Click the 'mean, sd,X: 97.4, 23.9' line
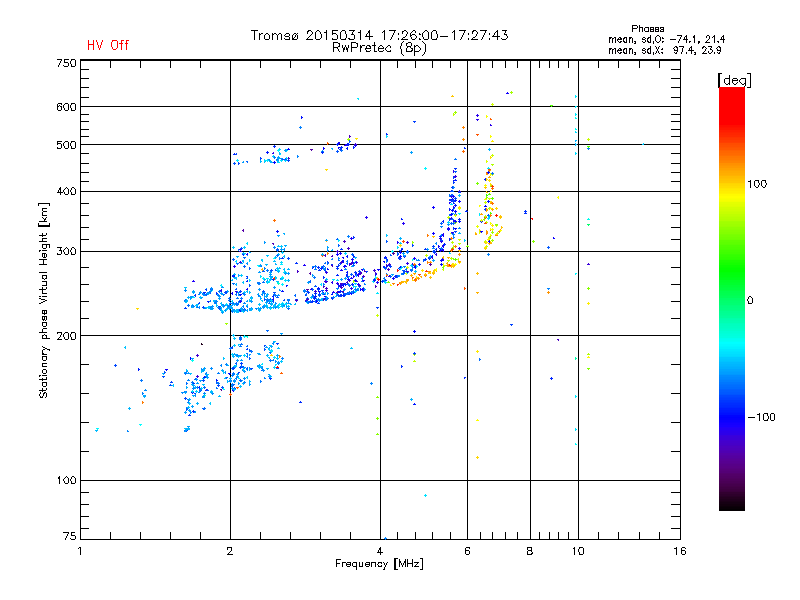 [664, 51]
